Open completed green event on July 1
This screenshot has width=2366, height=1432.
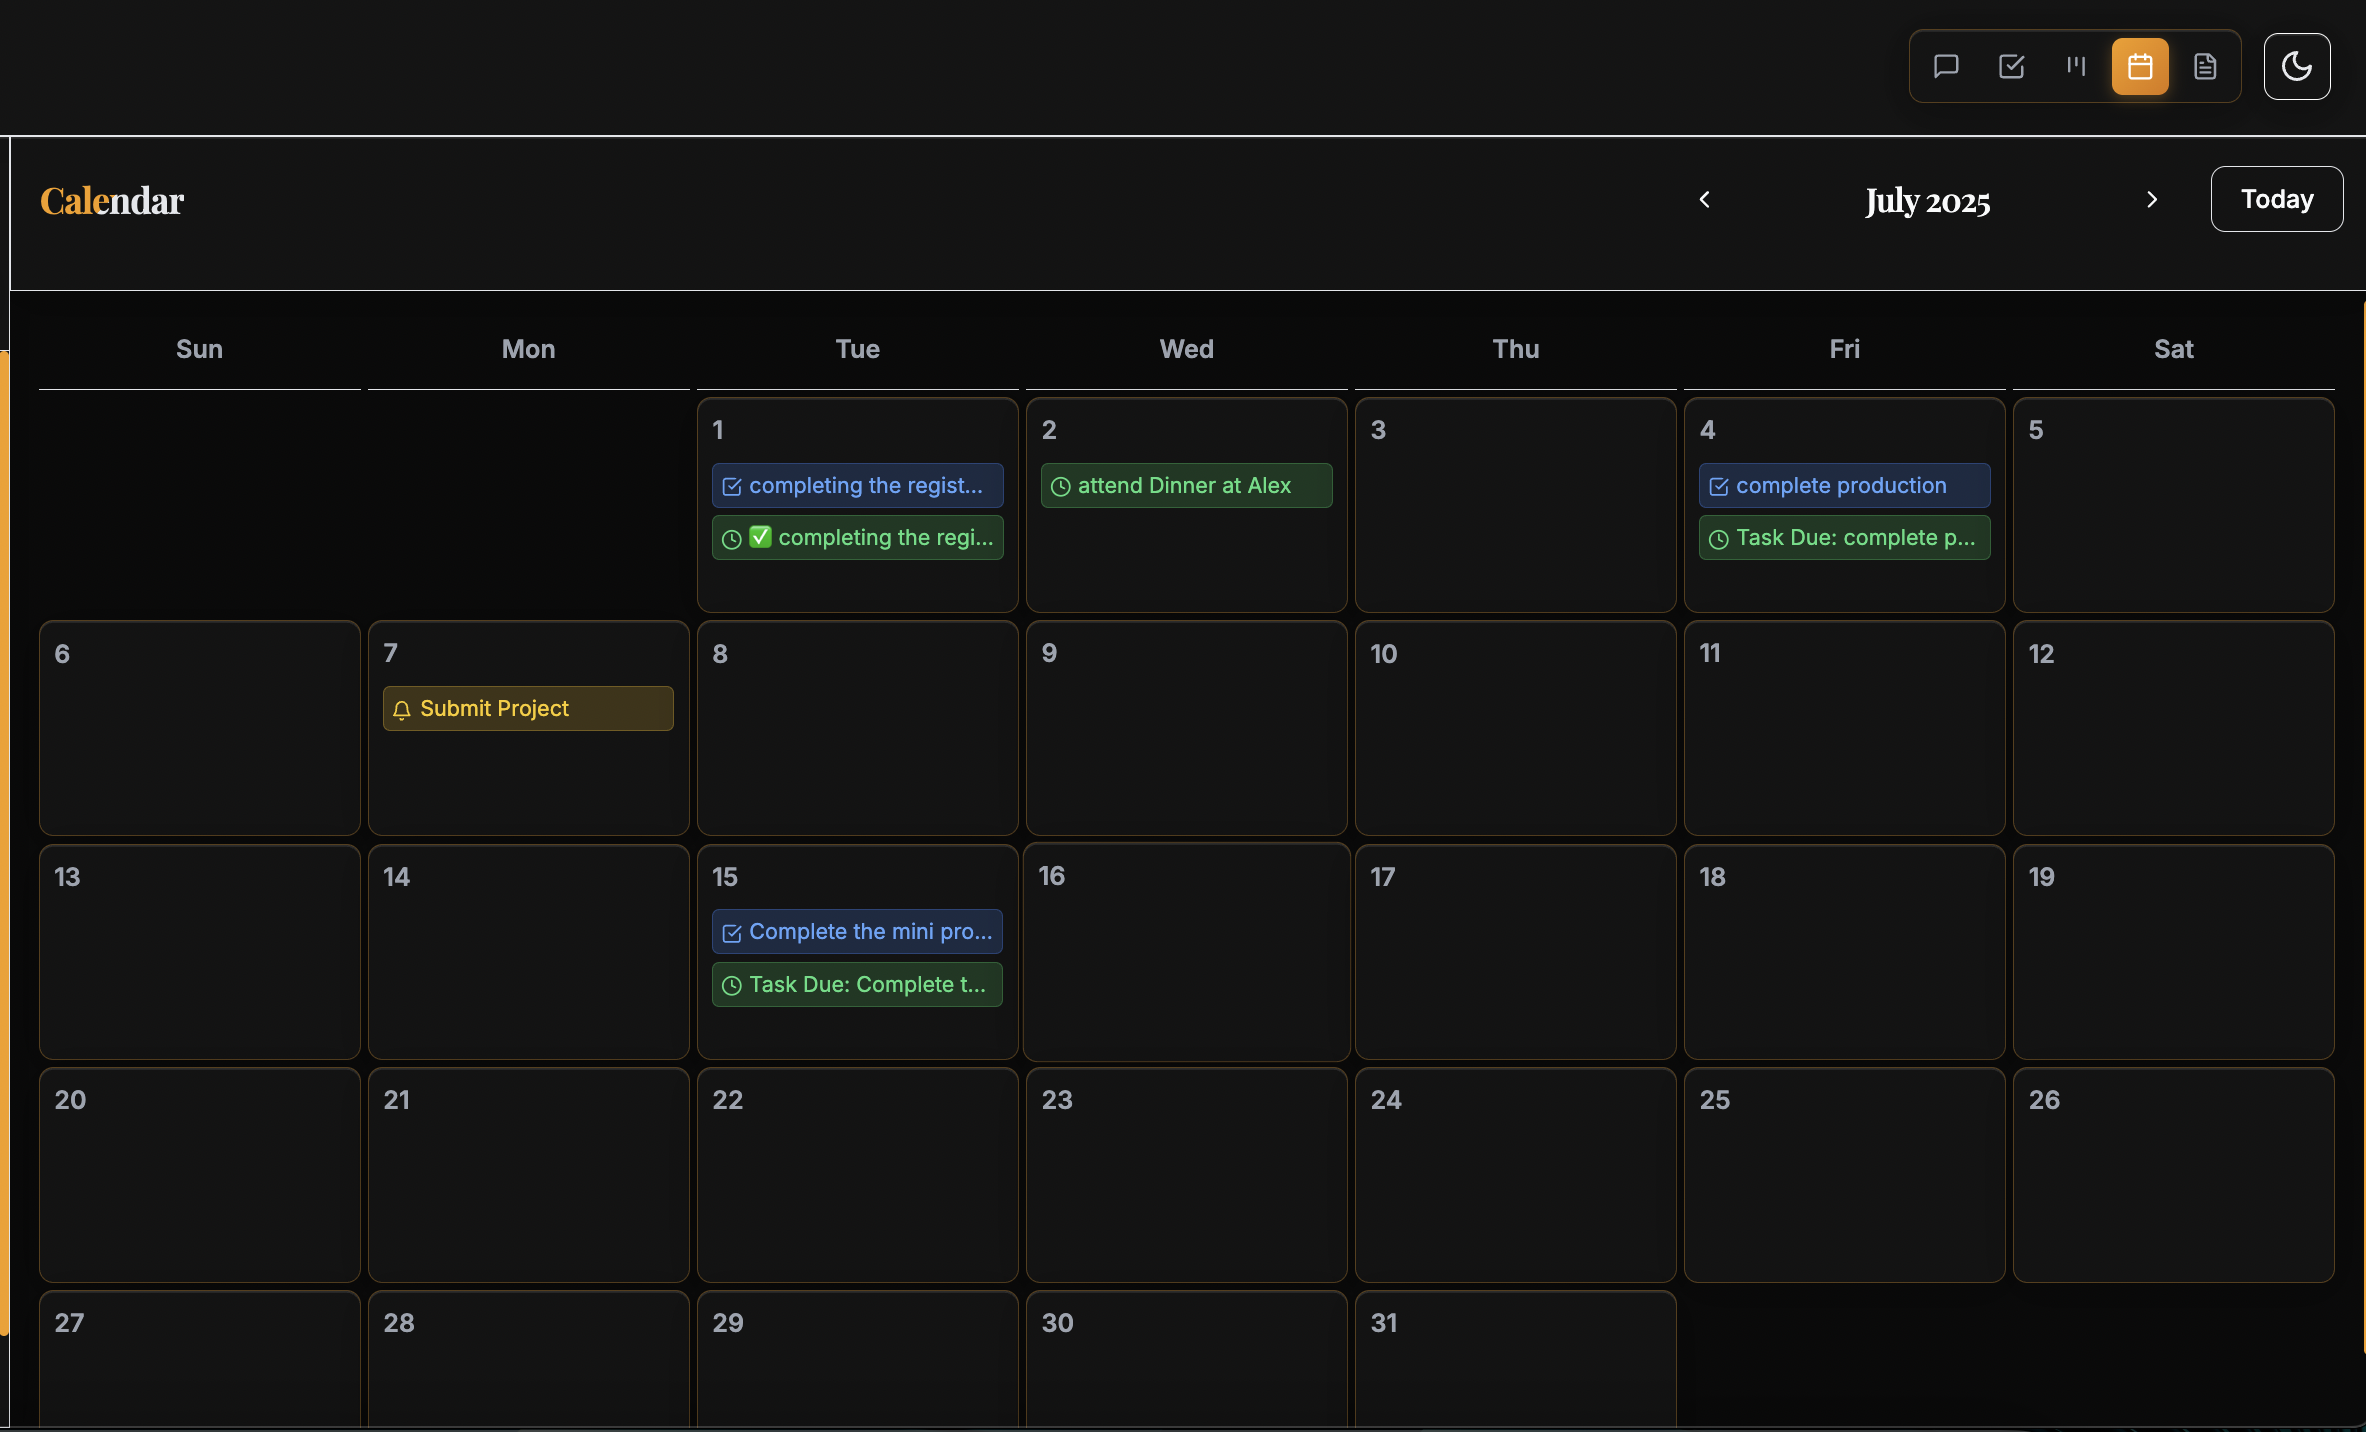(857, 538)
